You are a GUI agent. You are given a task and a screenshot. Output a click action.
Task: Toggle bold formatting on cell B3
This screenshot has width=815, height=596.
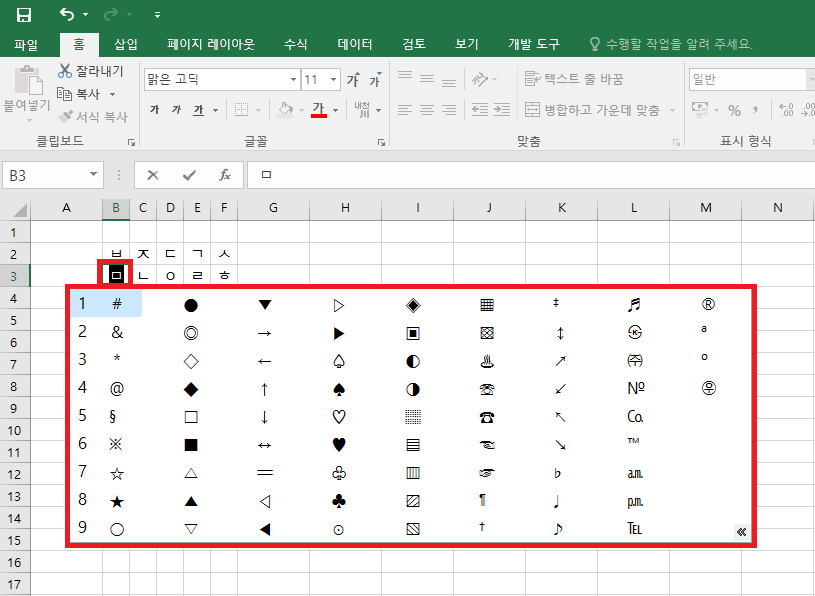[x=152, y=109]
